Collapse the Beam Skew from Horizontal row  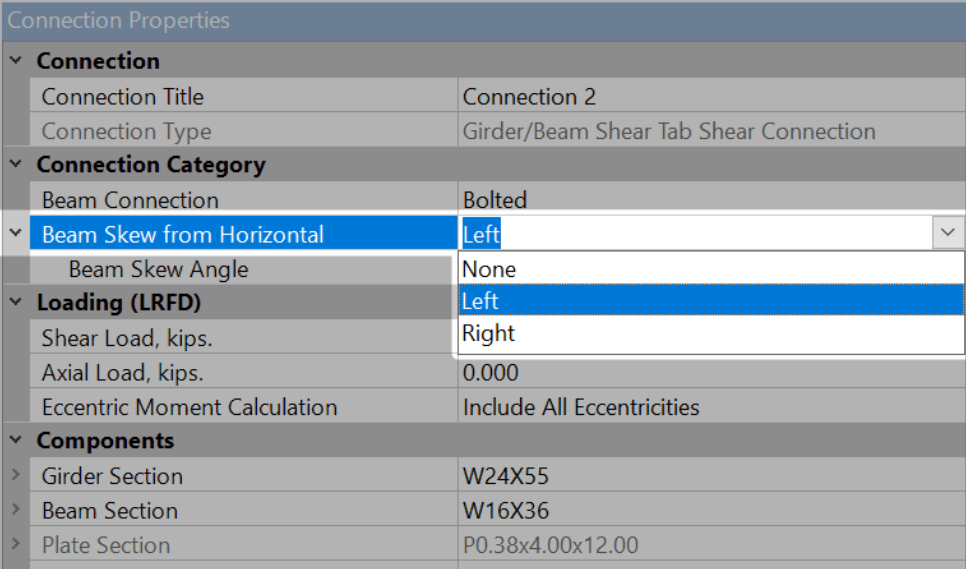coord(15,234)
